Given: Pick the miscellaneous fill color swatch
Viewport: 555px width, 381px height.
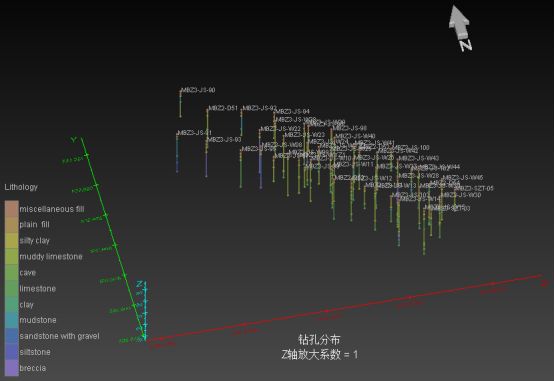Looking at the screenshot, I should coord(12,209).
